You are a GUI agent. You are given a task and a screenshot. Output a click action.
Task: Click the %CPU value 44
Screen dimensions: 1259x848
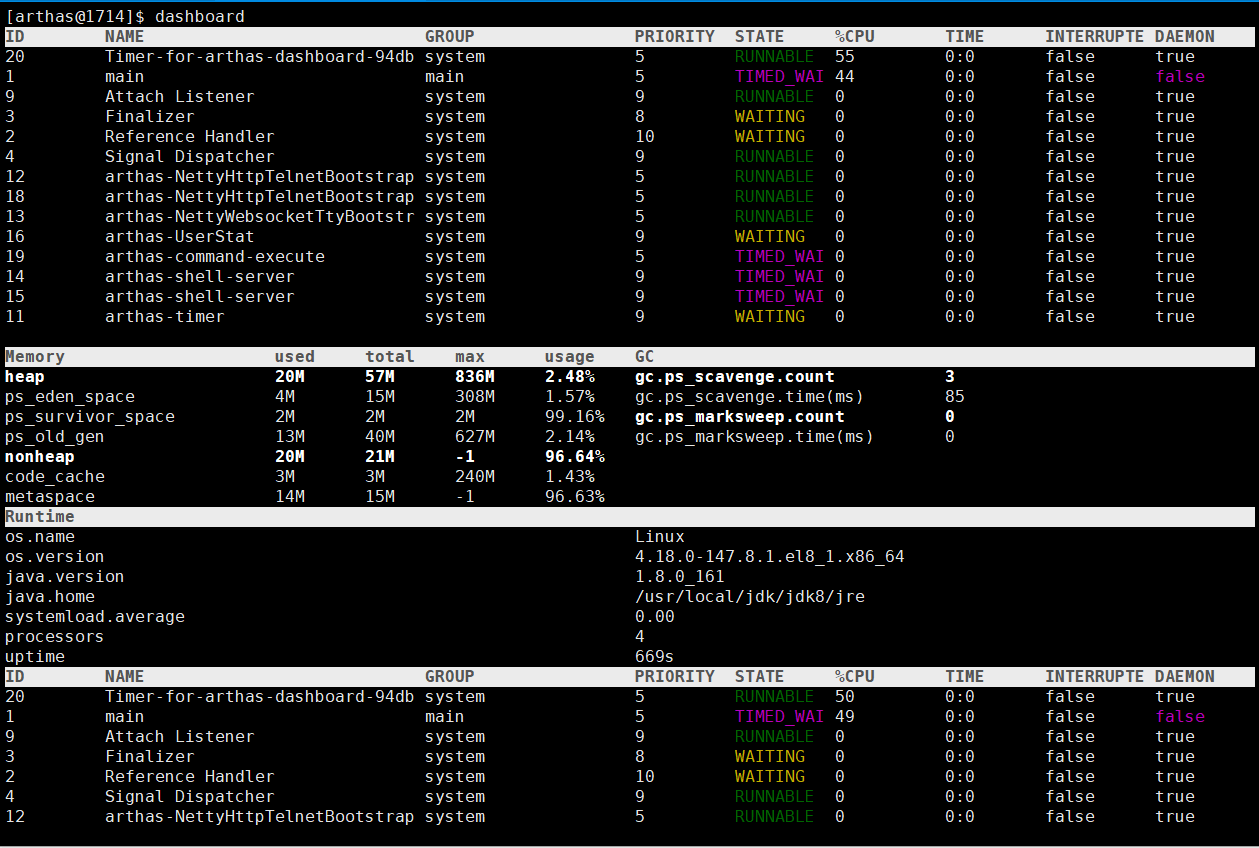(x=845, y=77)
